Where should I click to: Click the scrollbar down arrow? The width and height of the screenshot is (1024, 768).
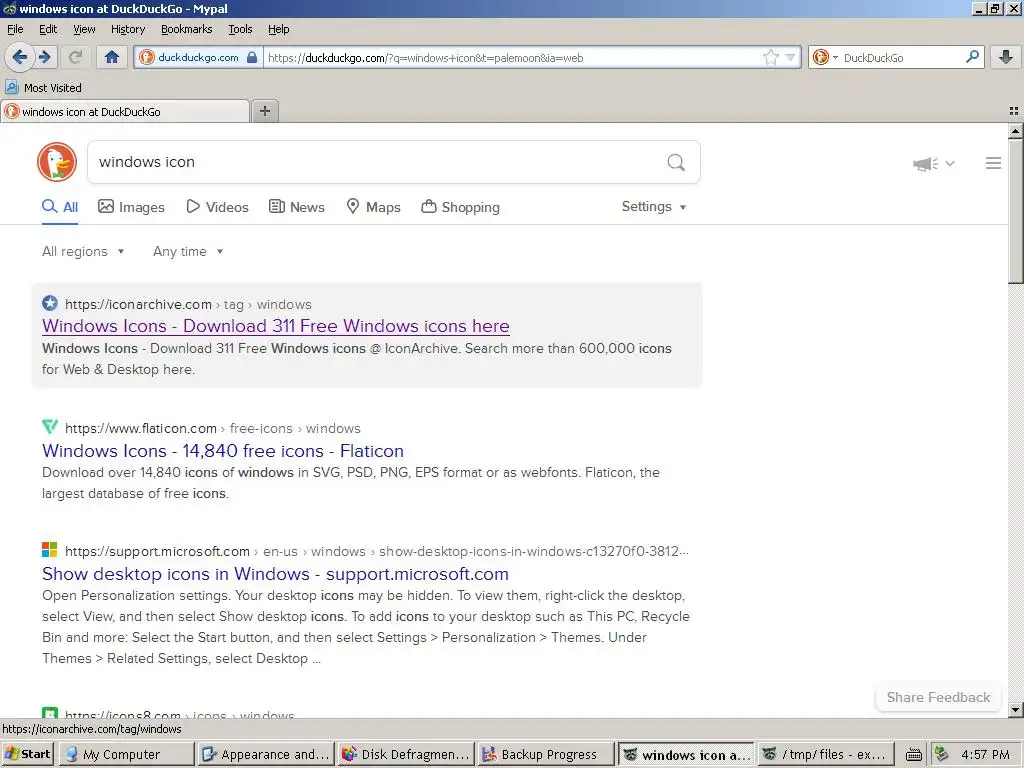click(x=1015, y=709)
